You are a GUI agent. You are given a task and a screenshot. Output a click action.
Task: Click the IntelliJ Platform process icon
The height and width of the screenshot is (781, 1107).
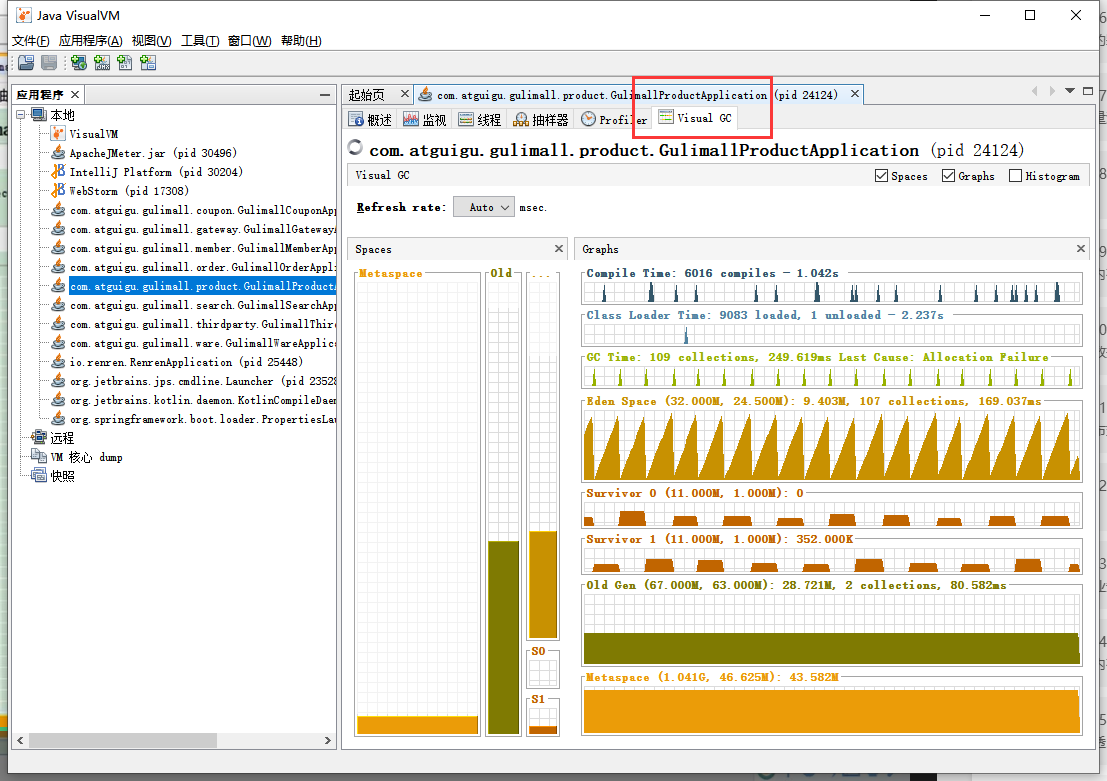pos(59,172)
